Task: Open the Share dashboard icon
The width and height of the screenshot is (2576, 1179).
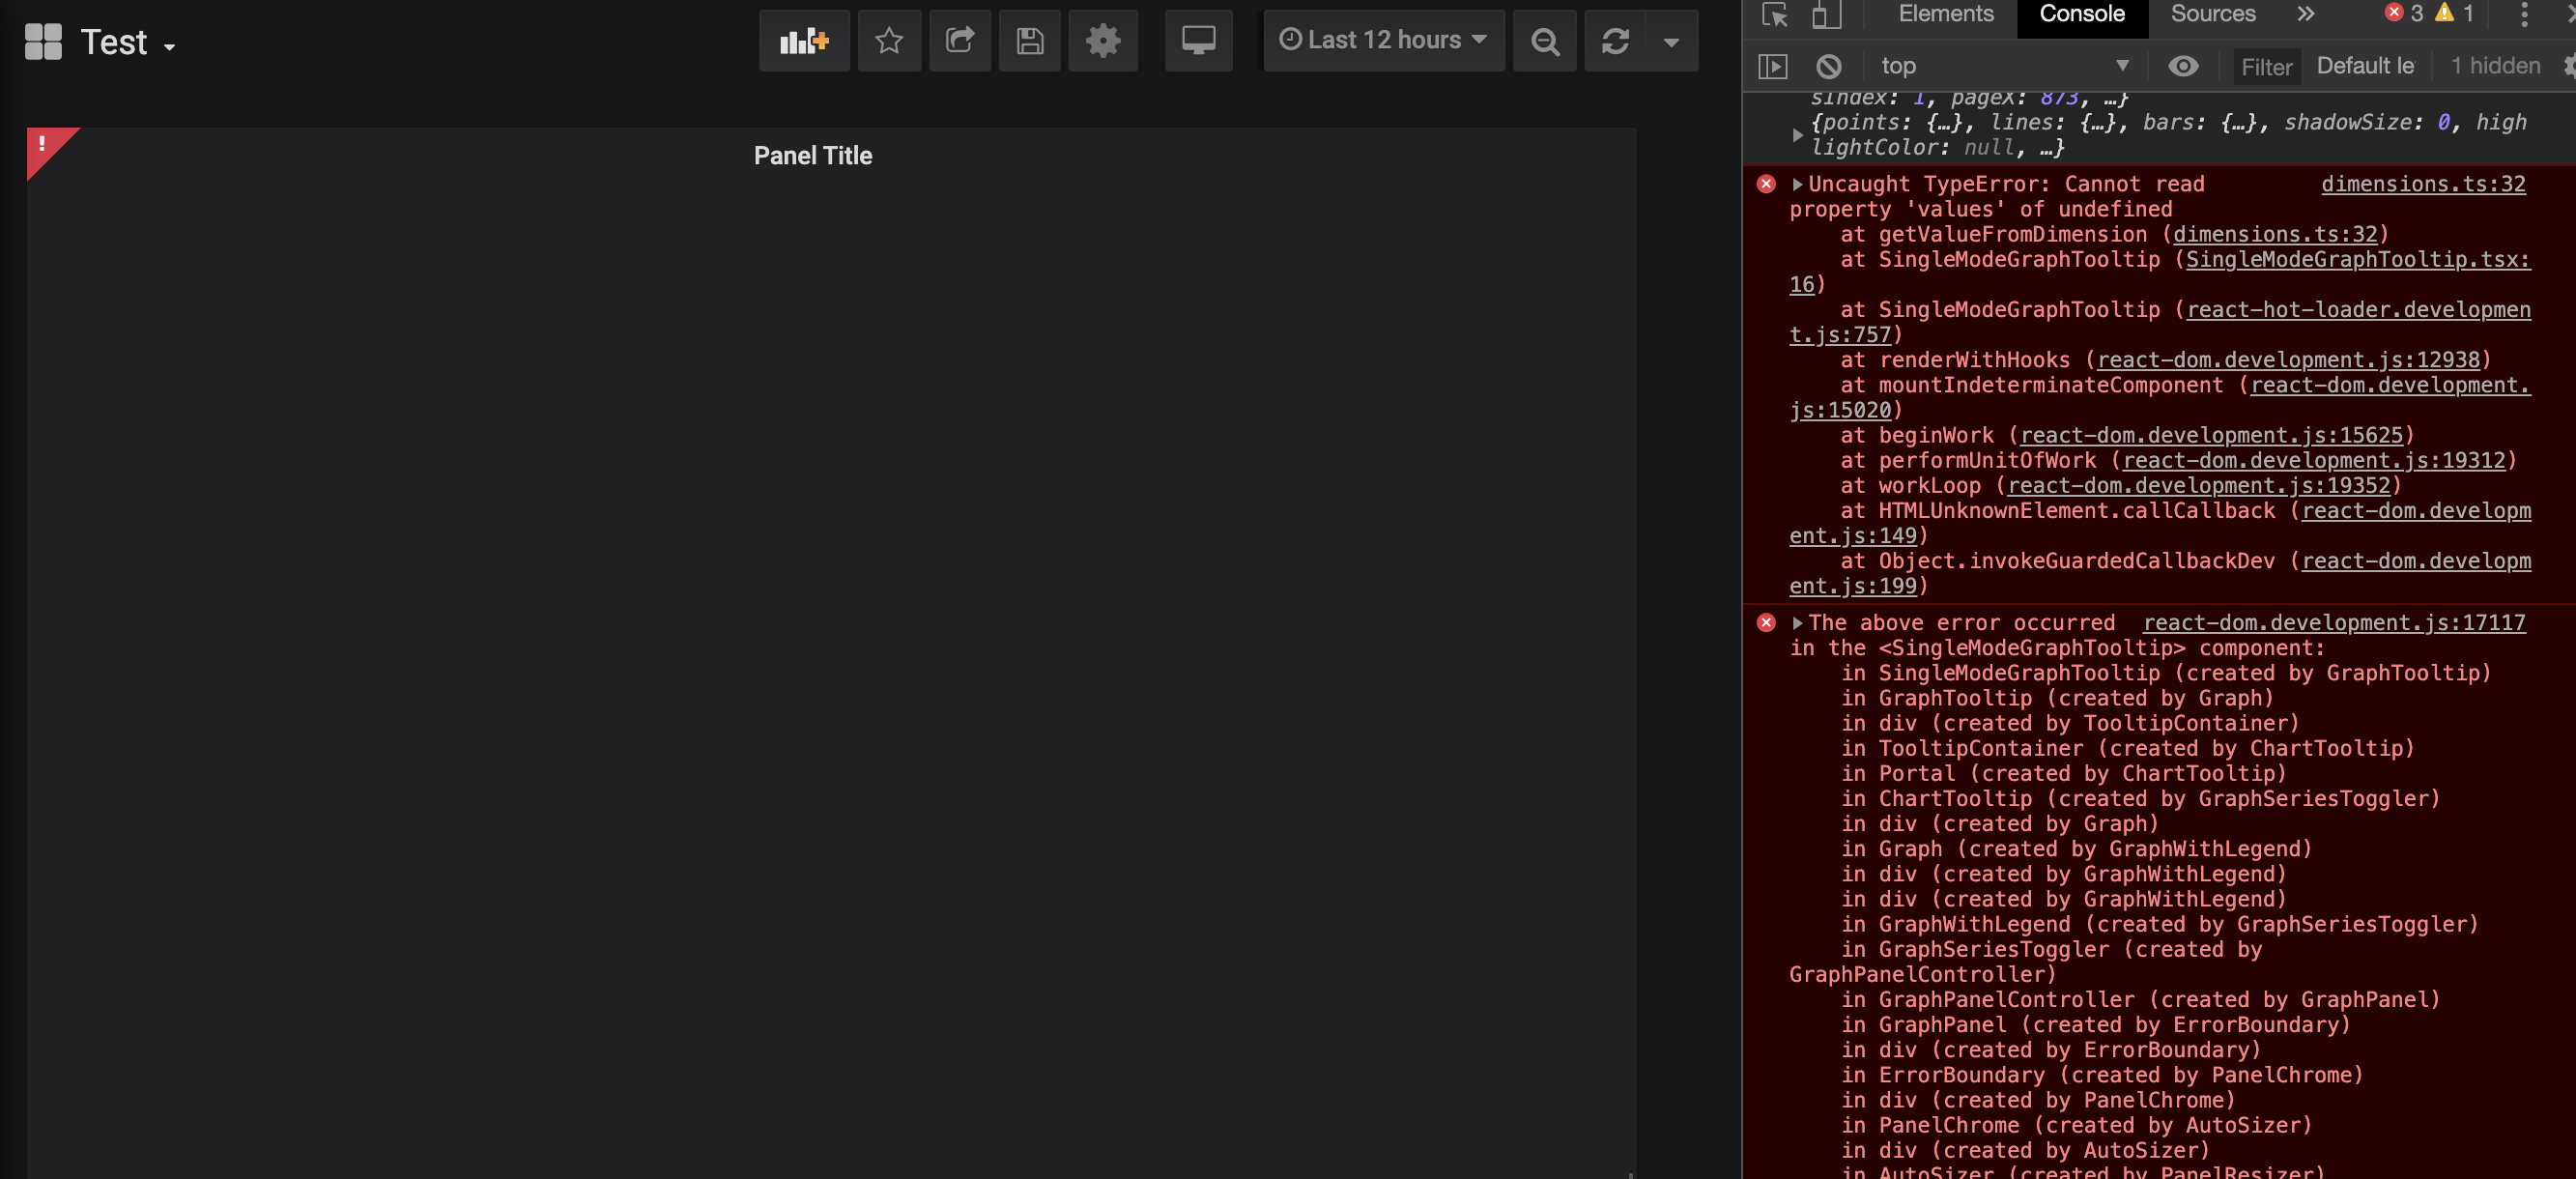Action: pos(959,41)
